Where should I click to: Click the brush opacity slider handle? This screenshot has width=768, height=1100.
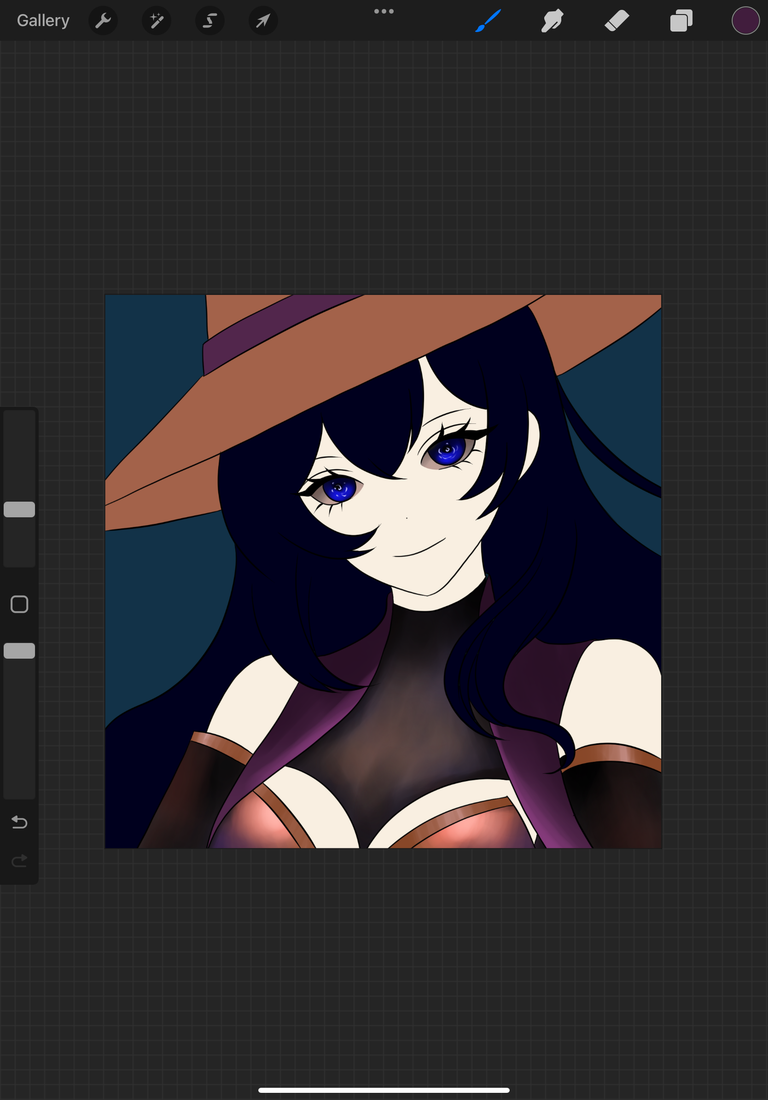pyautogui.click(x=19, y=651)
